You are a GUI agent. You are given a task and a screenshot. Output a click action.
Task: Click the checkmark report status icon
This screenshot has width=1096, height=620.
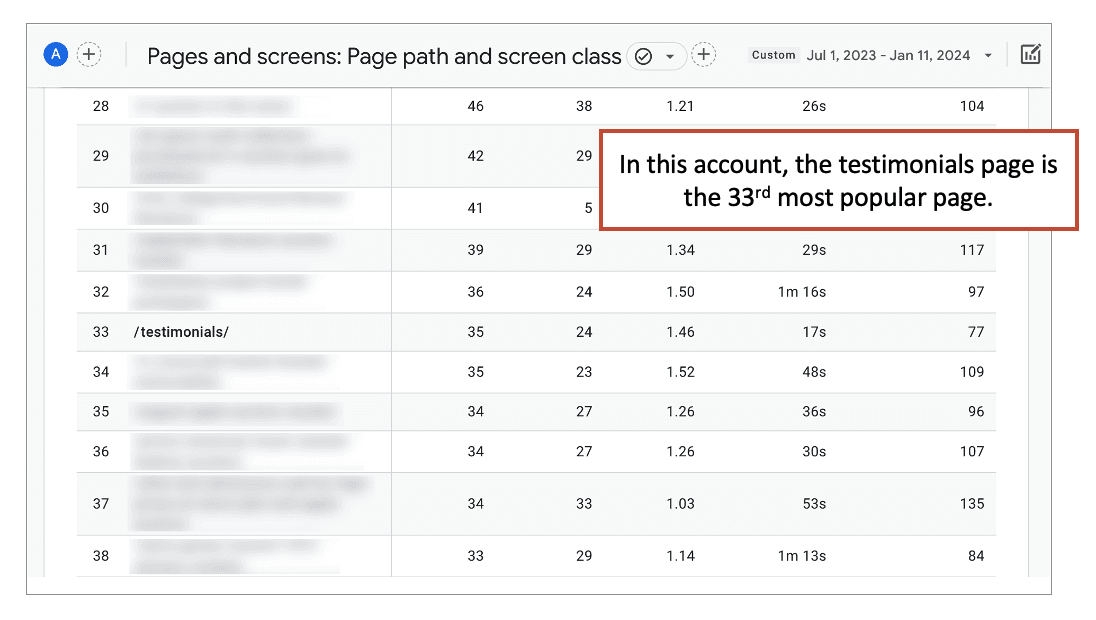(644, 56)
